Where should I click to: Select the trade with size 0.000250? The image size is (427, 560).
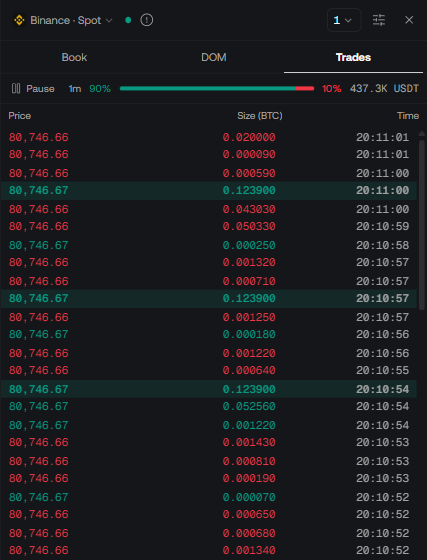coord(209,245)
